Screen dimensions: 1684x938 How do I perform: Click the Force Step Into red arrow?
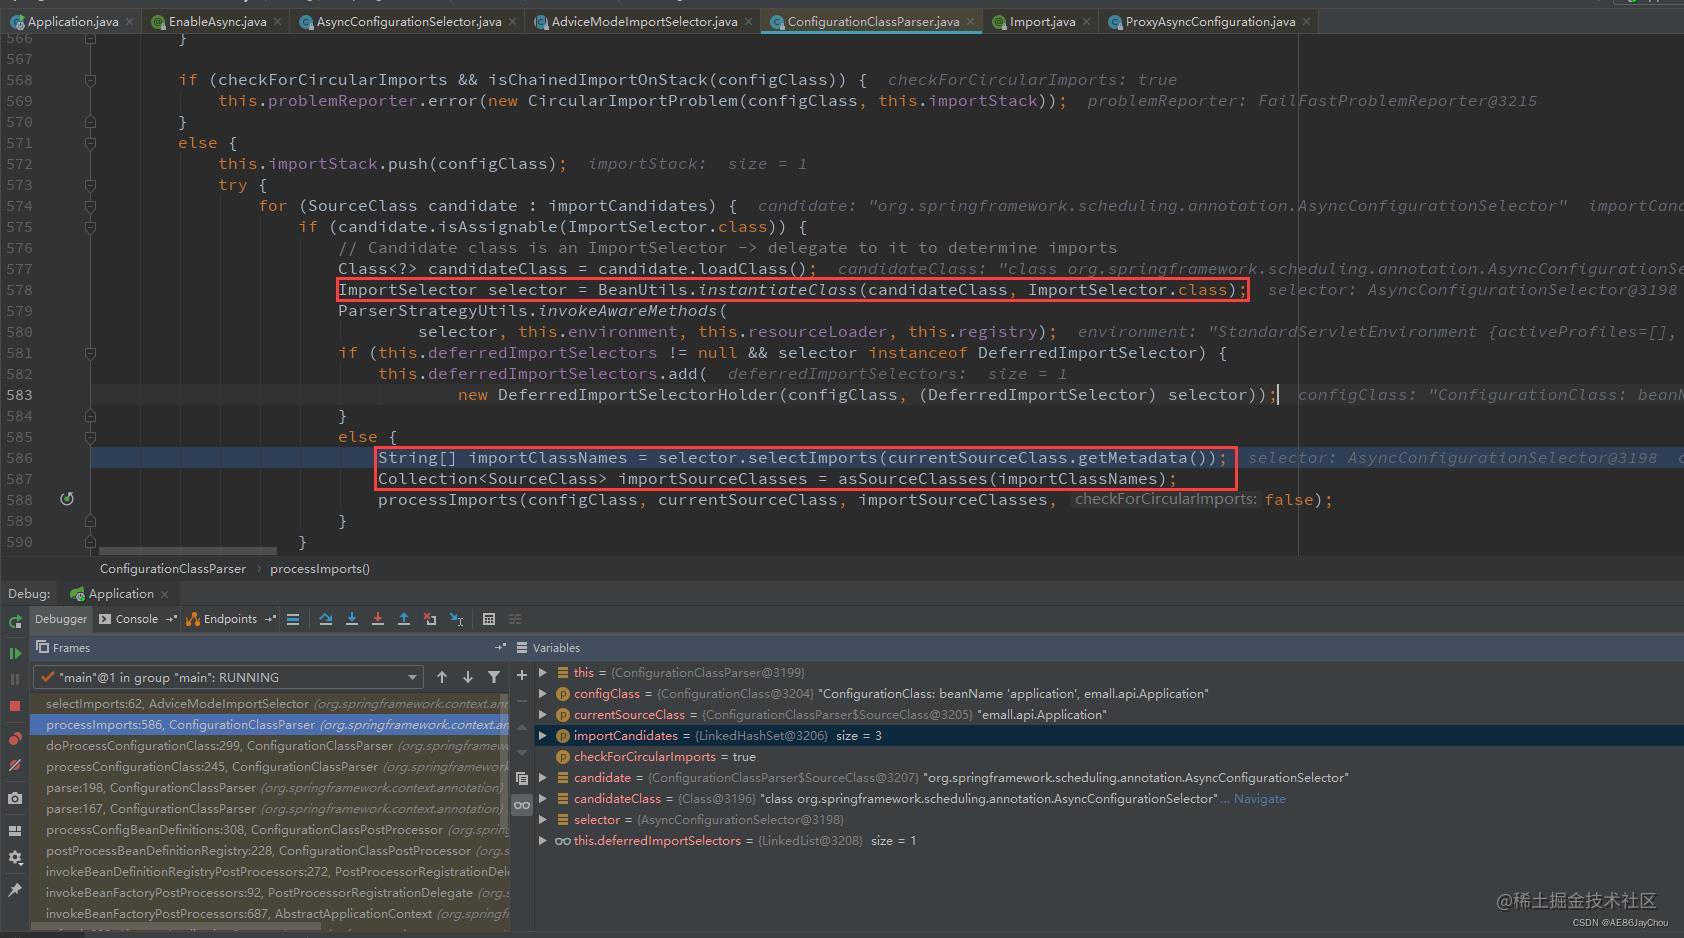pyautogui.click(x=378, y=619)
